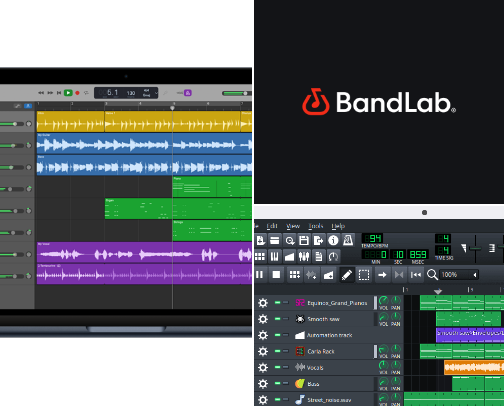Open the Help menu in LMMS
504x406 pixels.
338,226
